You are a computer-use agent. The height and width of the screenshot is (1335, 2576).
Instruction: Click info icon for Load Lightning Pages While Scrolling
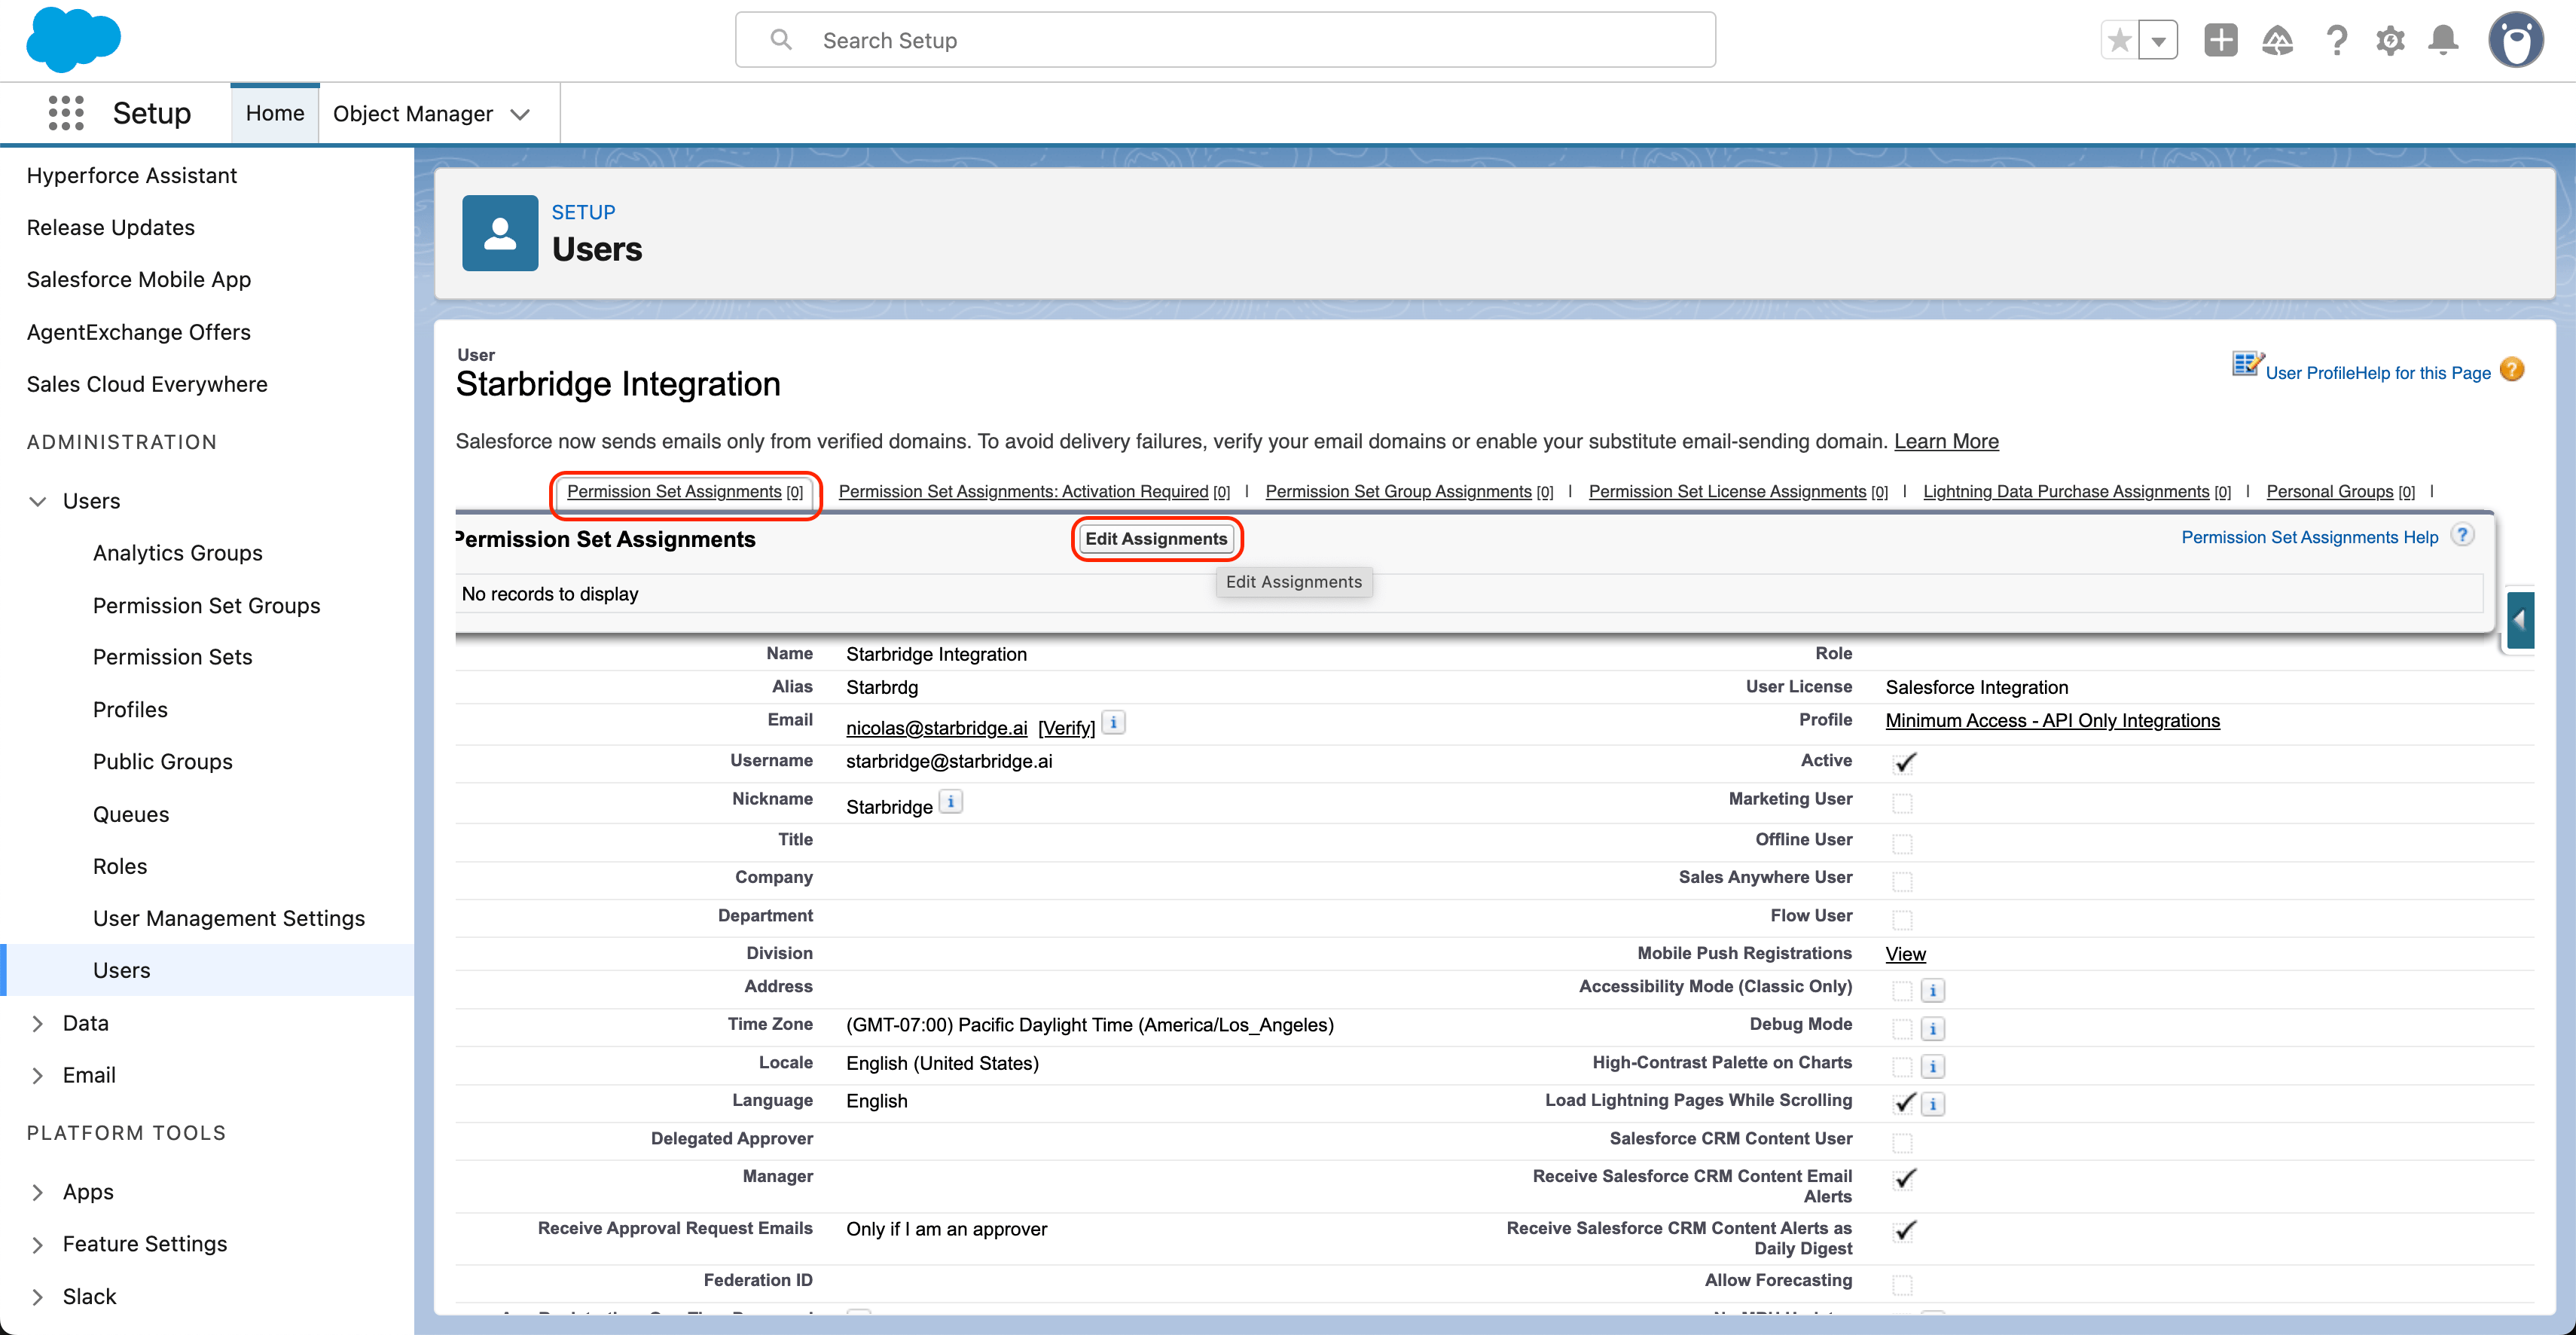click(x=1933, y=1105)
